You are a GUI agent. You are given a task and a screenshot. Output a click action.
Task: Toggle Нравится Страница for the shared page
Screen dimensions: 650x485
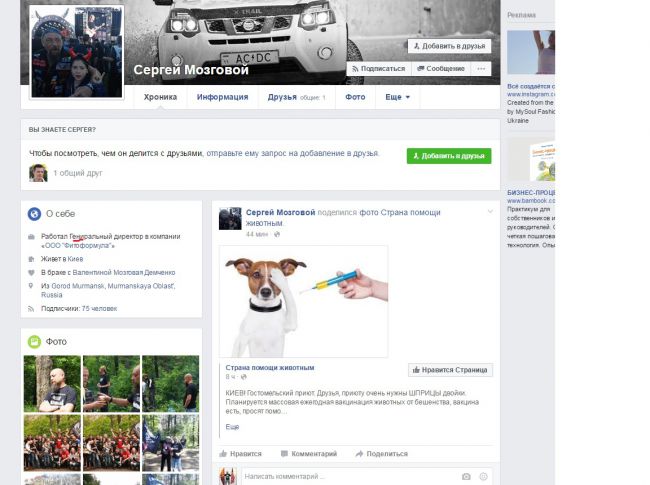[x=450, y=369]
